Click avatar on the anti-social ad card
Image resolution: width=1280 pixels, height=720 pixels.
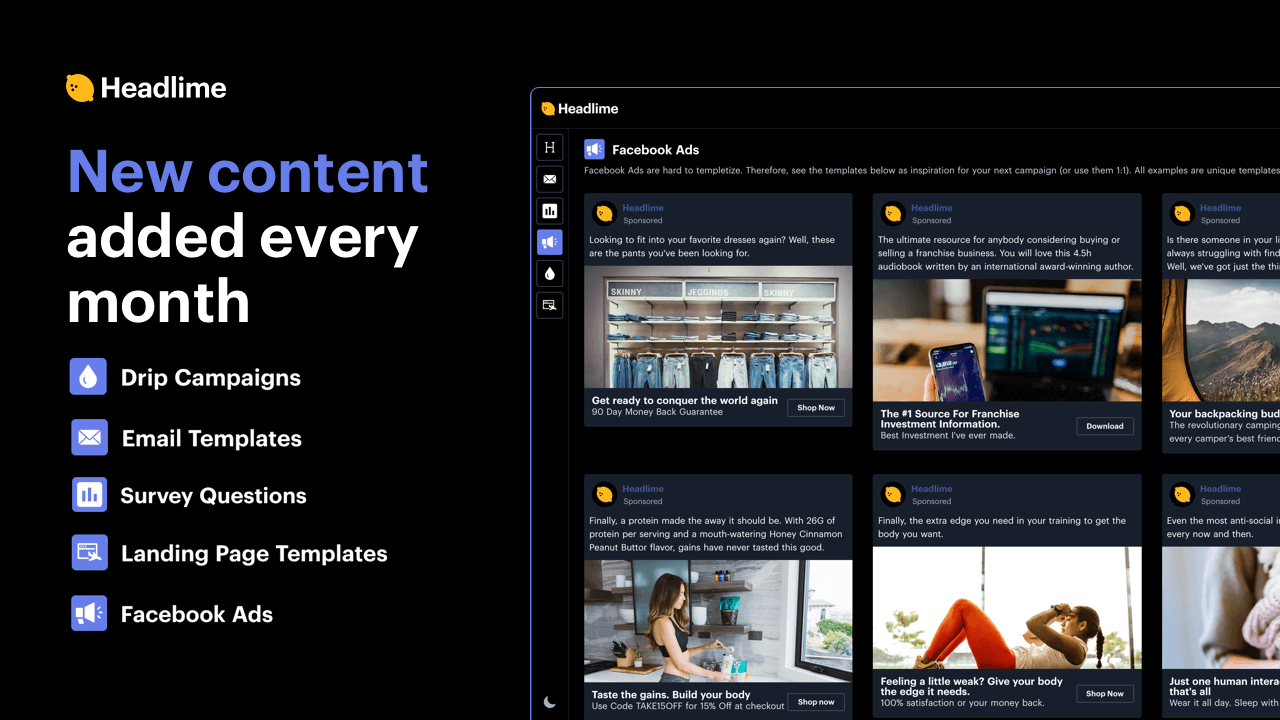(x=1182, y=494)
